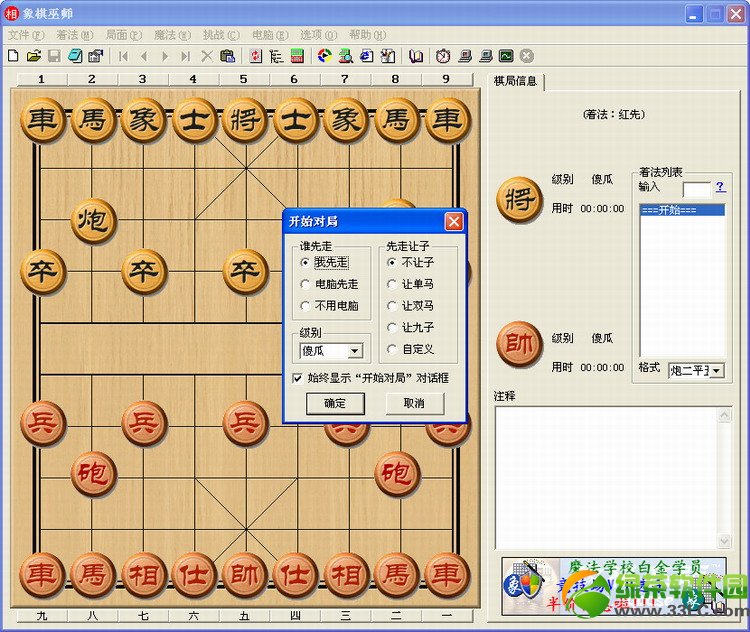This screenshot has height=632, width=750.
Task: Open the 魔法 menu
Action: click(x=172, y=35)
